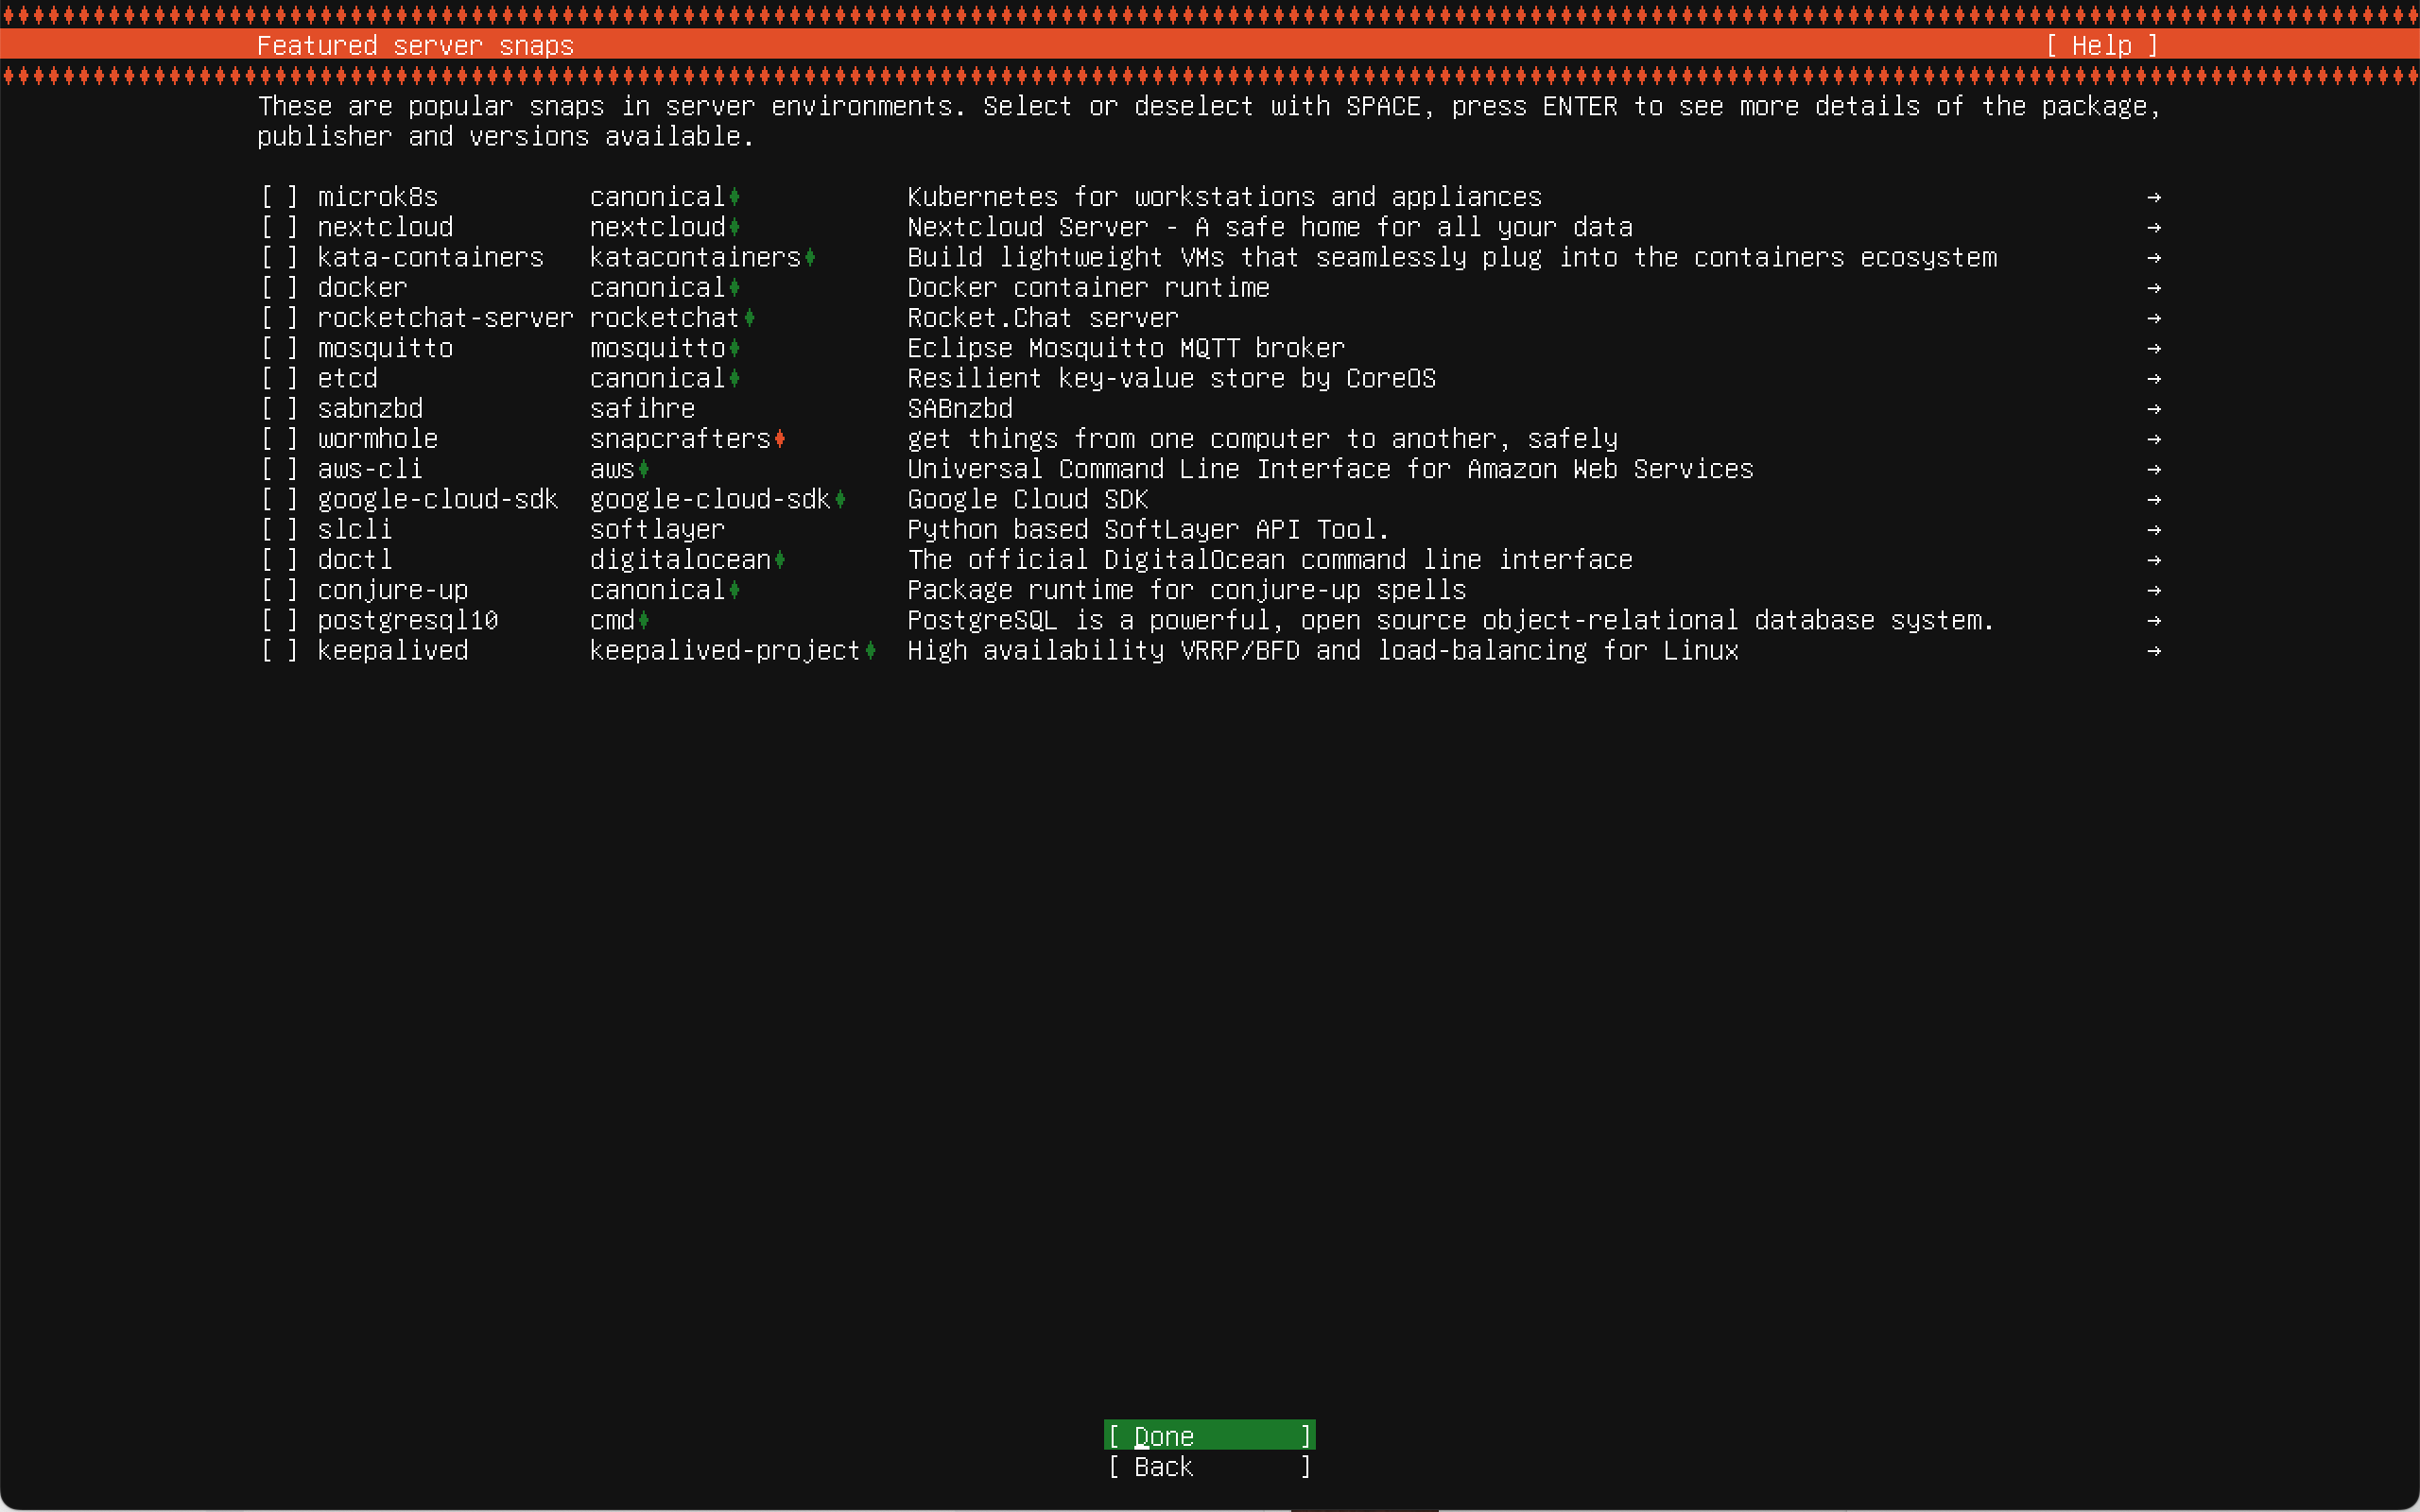
Task: Expand details arrow for Rocket.Chat server
Action: pos(2154,318)
